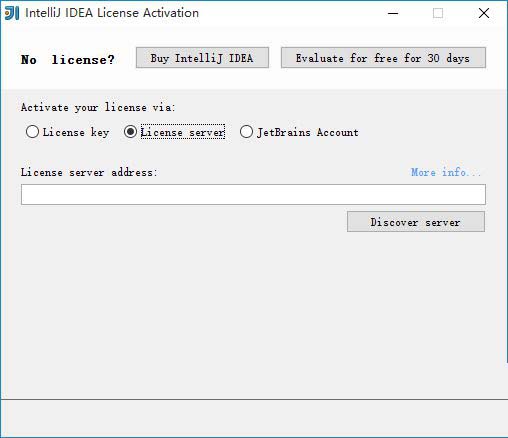The height and width of the screenshot is (438, 508).
Task: Minimize the License Activation window
Action: click(x=393, y=13)
